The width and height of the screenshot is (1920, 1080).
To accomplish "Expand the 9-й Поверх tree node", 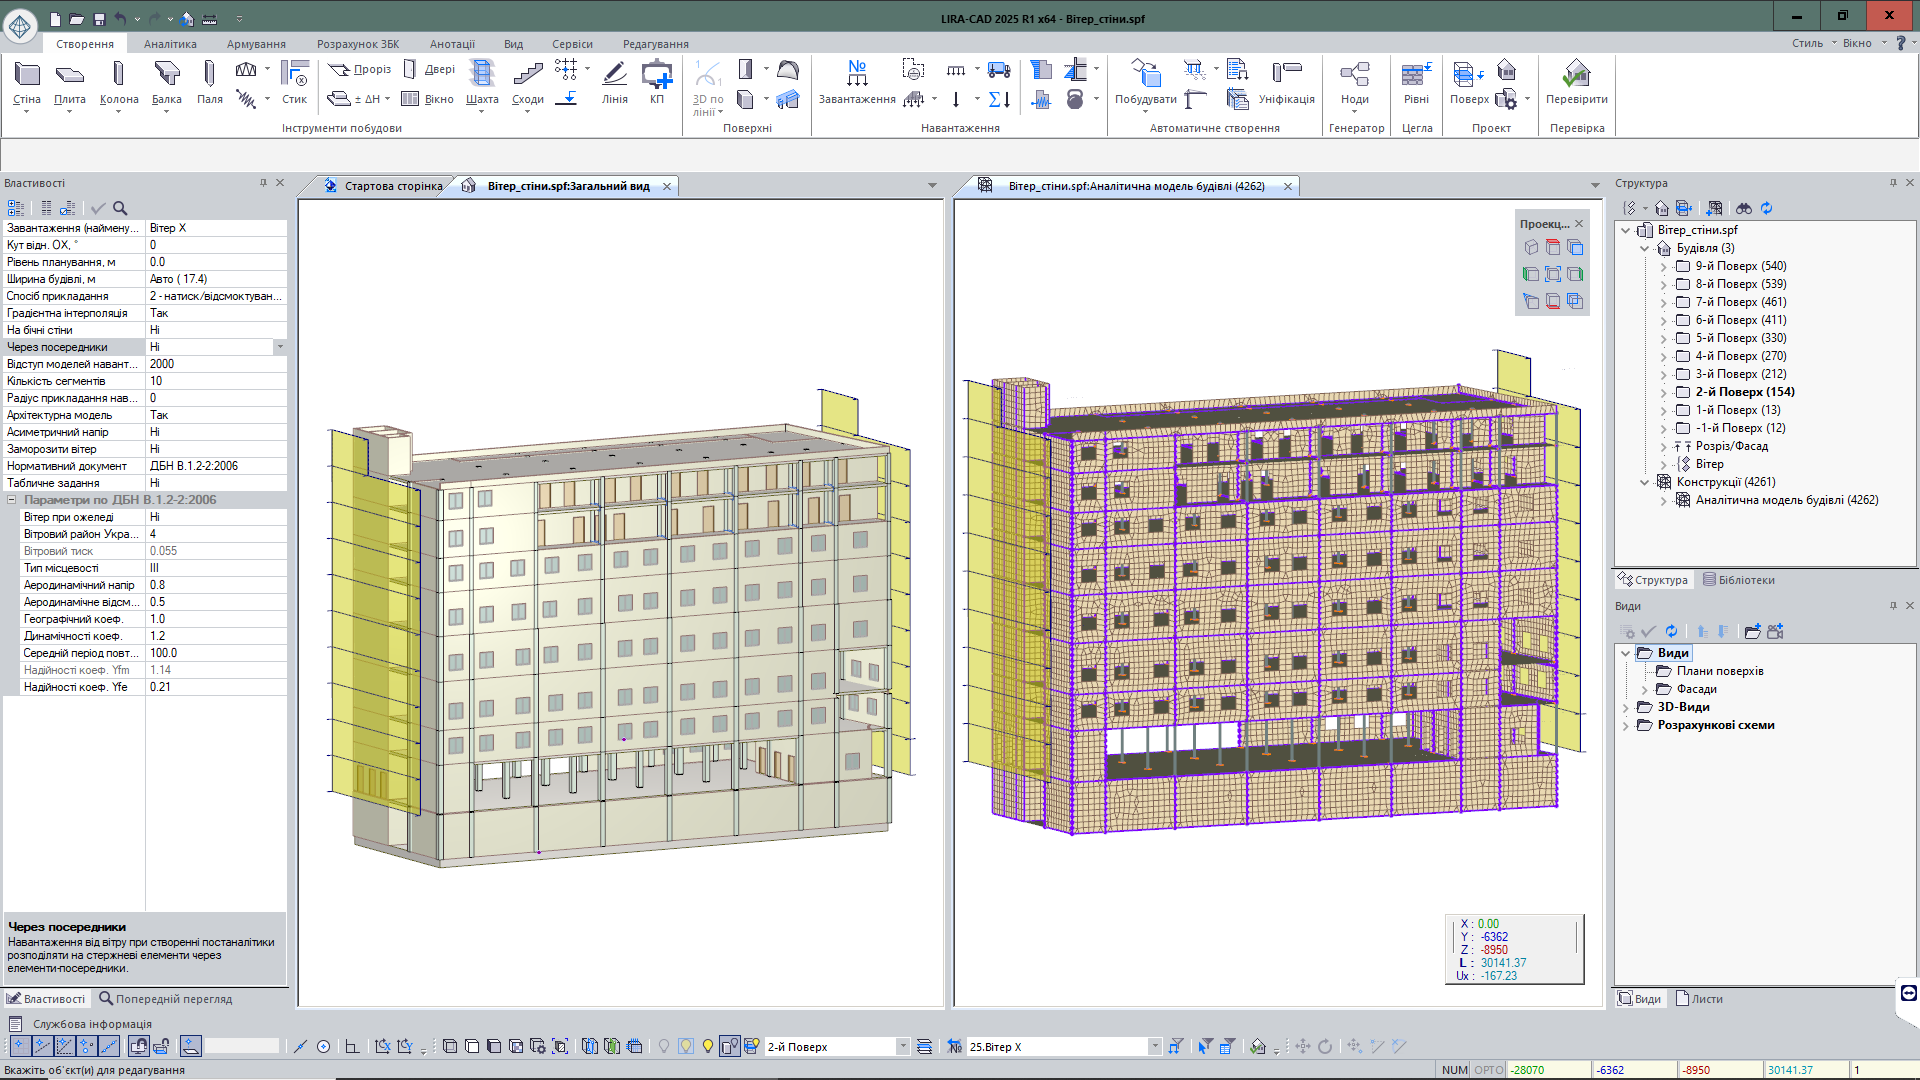I will point(1663,266).
